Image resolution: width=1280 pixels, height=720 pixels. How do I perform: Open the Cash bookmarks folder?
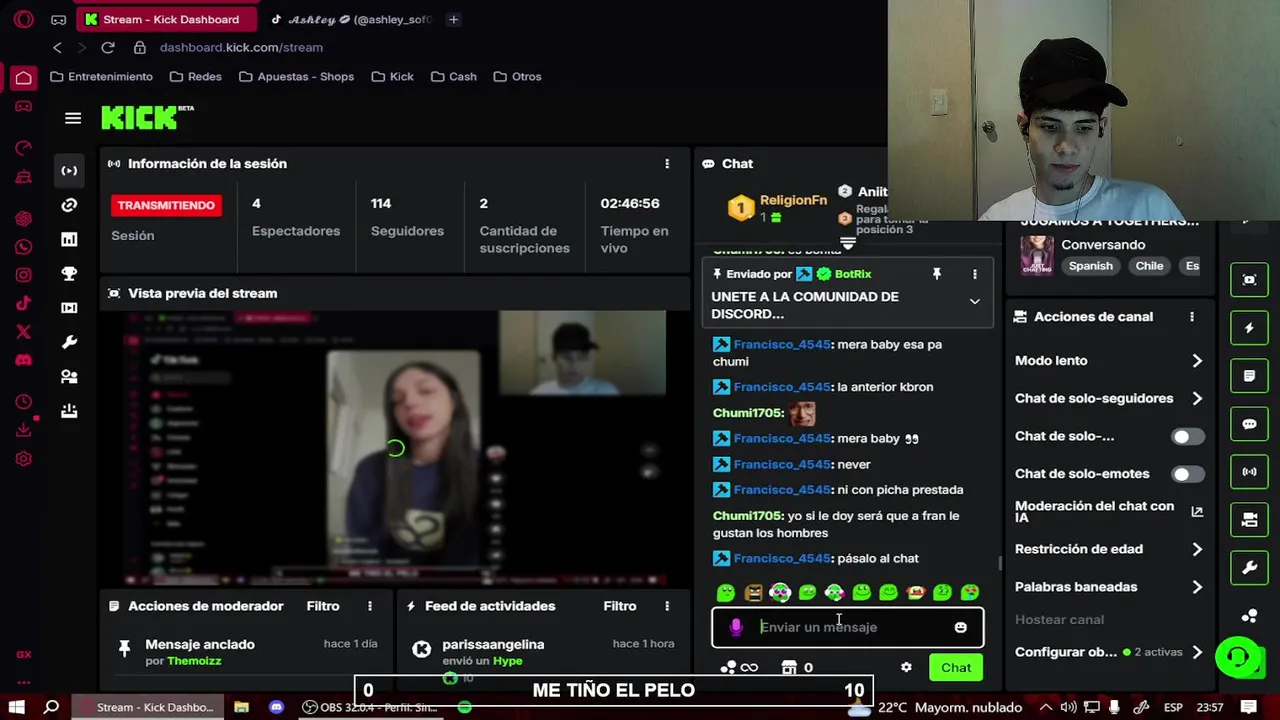(x=453, y=76)
